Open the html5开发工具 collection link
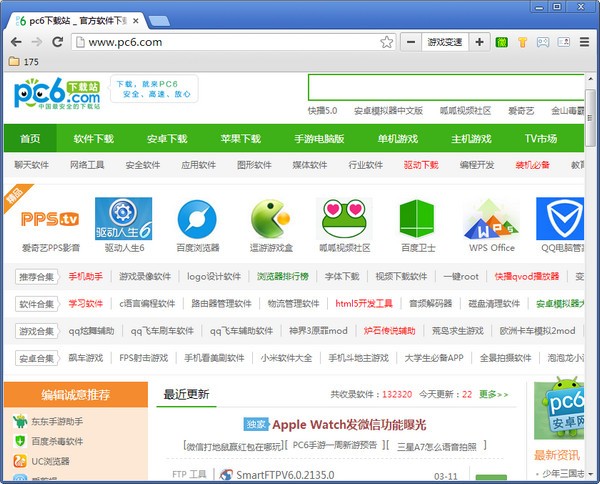 pos(364,304)
